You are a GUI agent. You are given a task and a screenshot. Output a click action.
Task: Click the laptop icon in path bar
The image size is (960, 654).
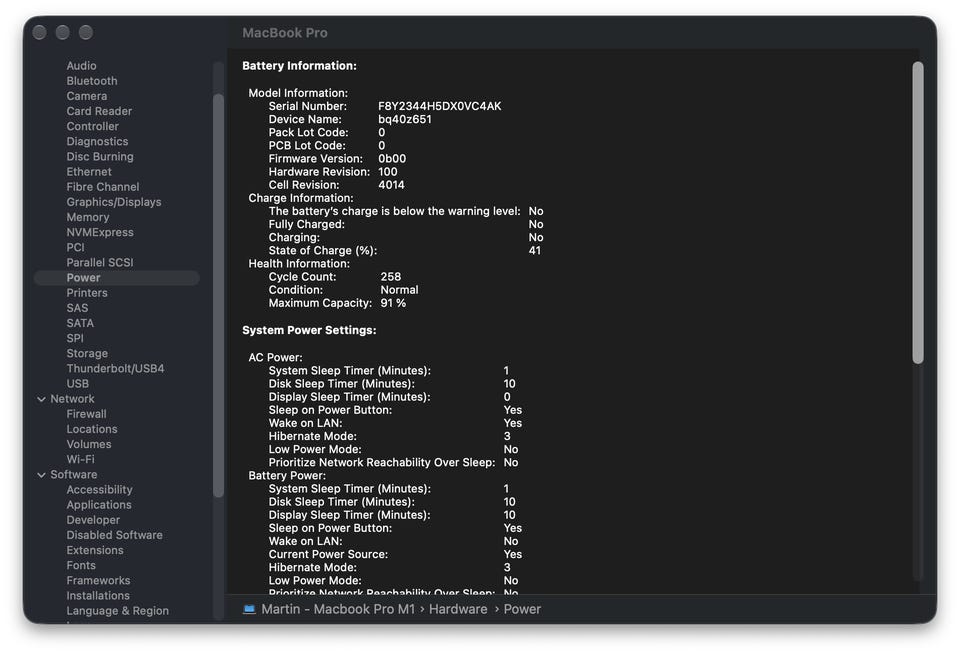coord(249,609)
